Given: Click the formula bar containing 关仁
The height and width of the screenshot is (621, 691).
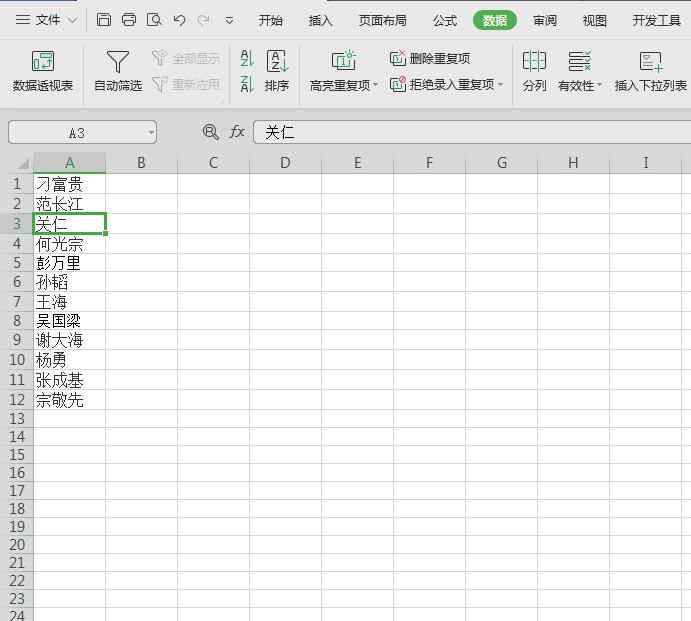Looking at the screenshot, I should point(472,132).
